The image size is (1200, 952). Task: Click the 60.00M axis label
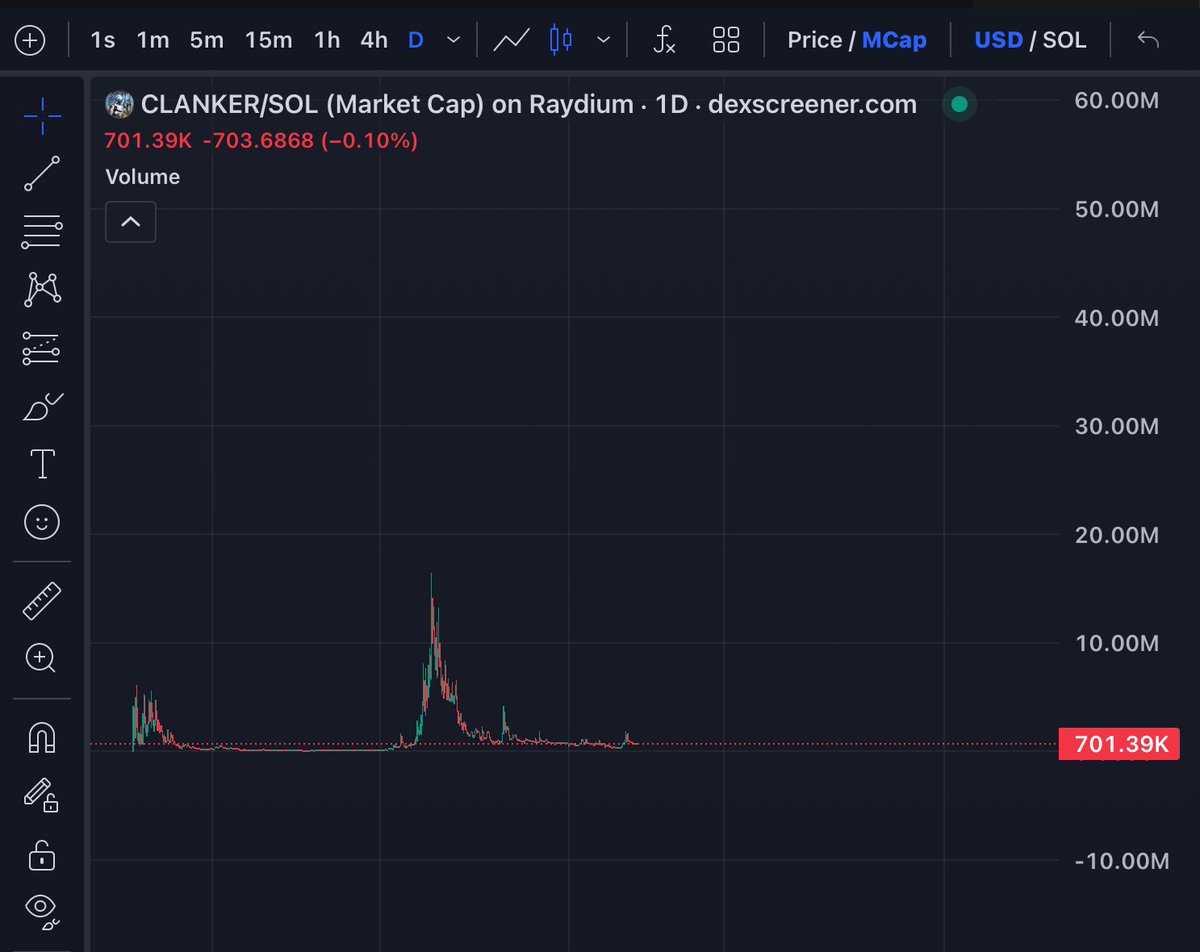(1116, 101)
